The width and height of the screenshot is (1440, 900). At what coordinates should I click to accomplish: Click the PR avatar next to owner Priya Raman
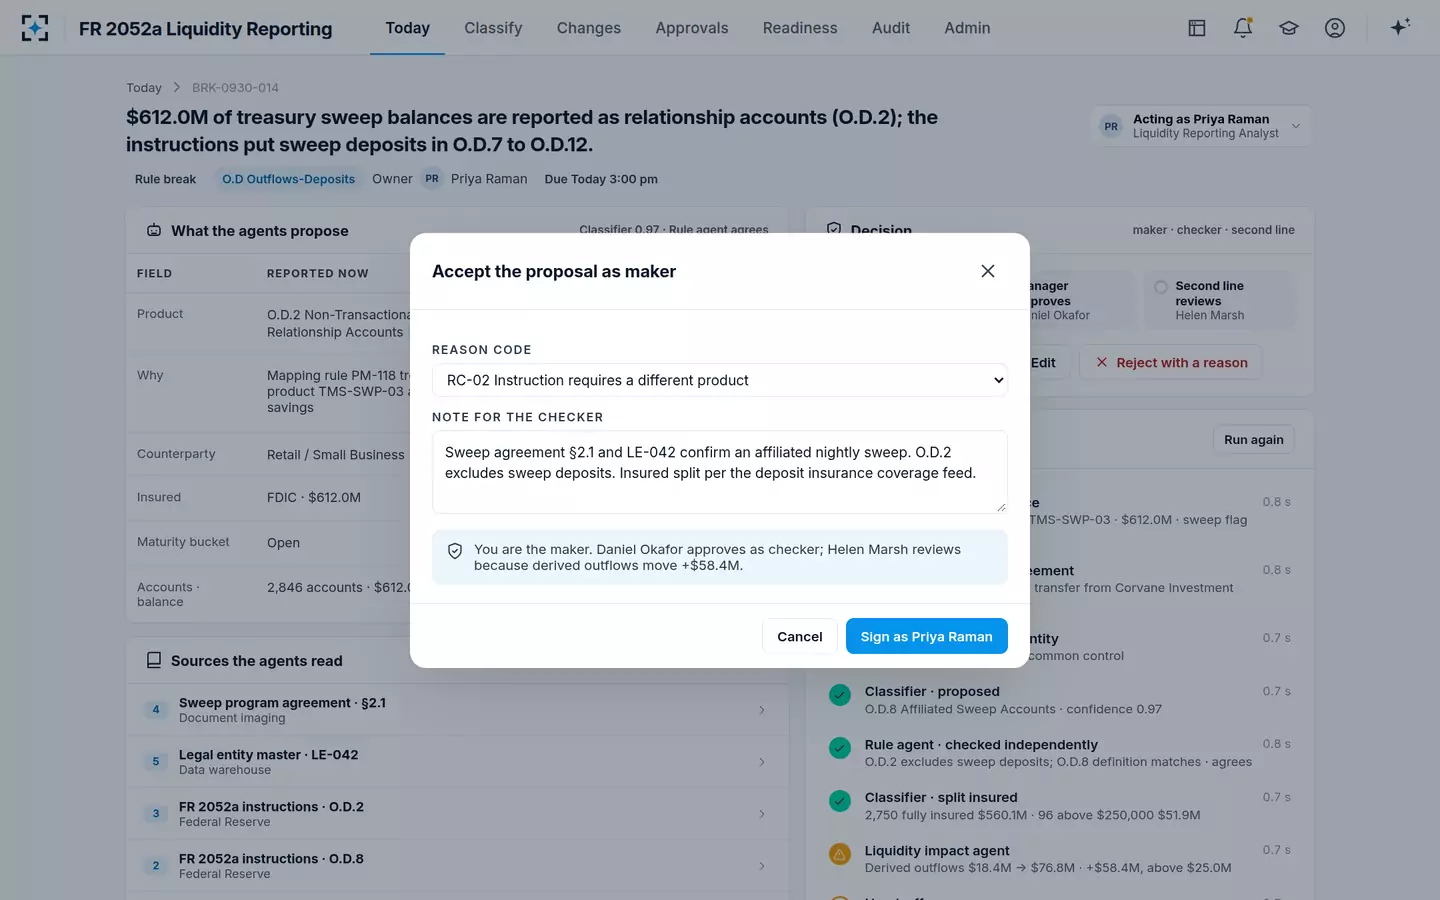(x=432, y=179)
